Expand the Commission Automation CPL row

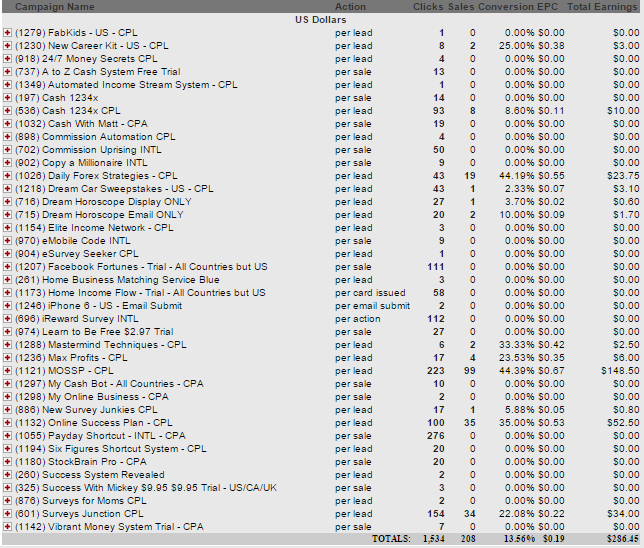[7, 137]
